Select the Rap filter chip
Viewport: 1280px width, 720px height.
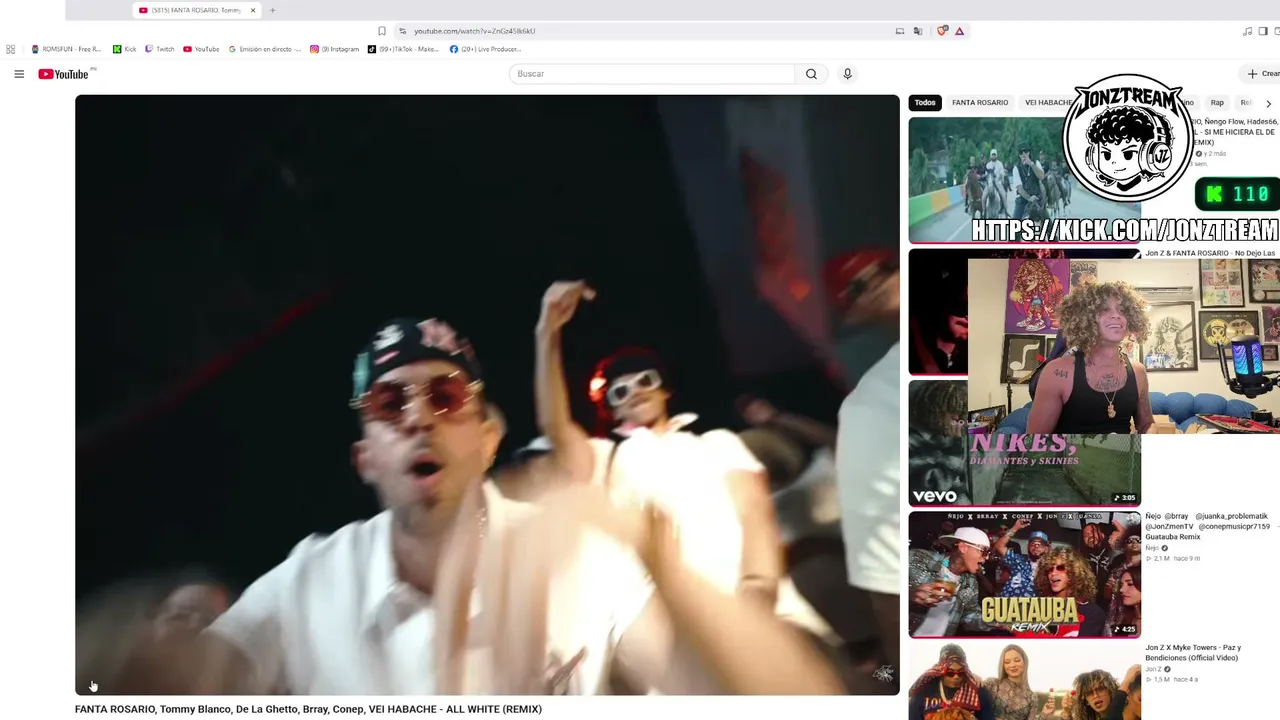point(1217,103)
